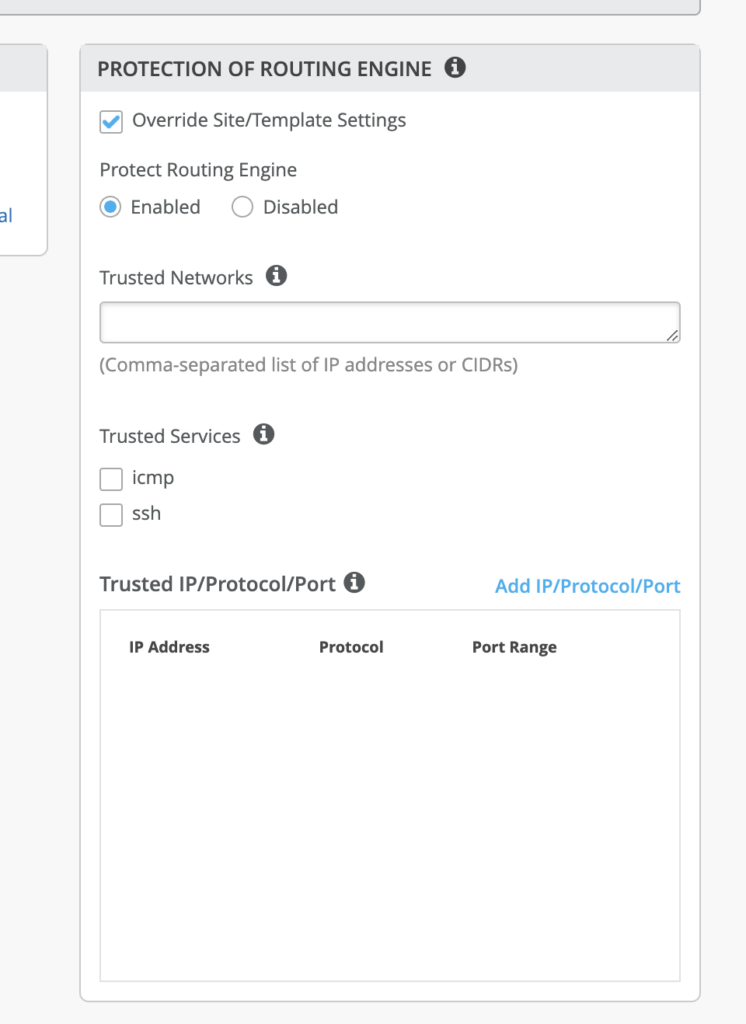
Task: Click the Protect Routing Engine label
Action: [x=198, y=170]
